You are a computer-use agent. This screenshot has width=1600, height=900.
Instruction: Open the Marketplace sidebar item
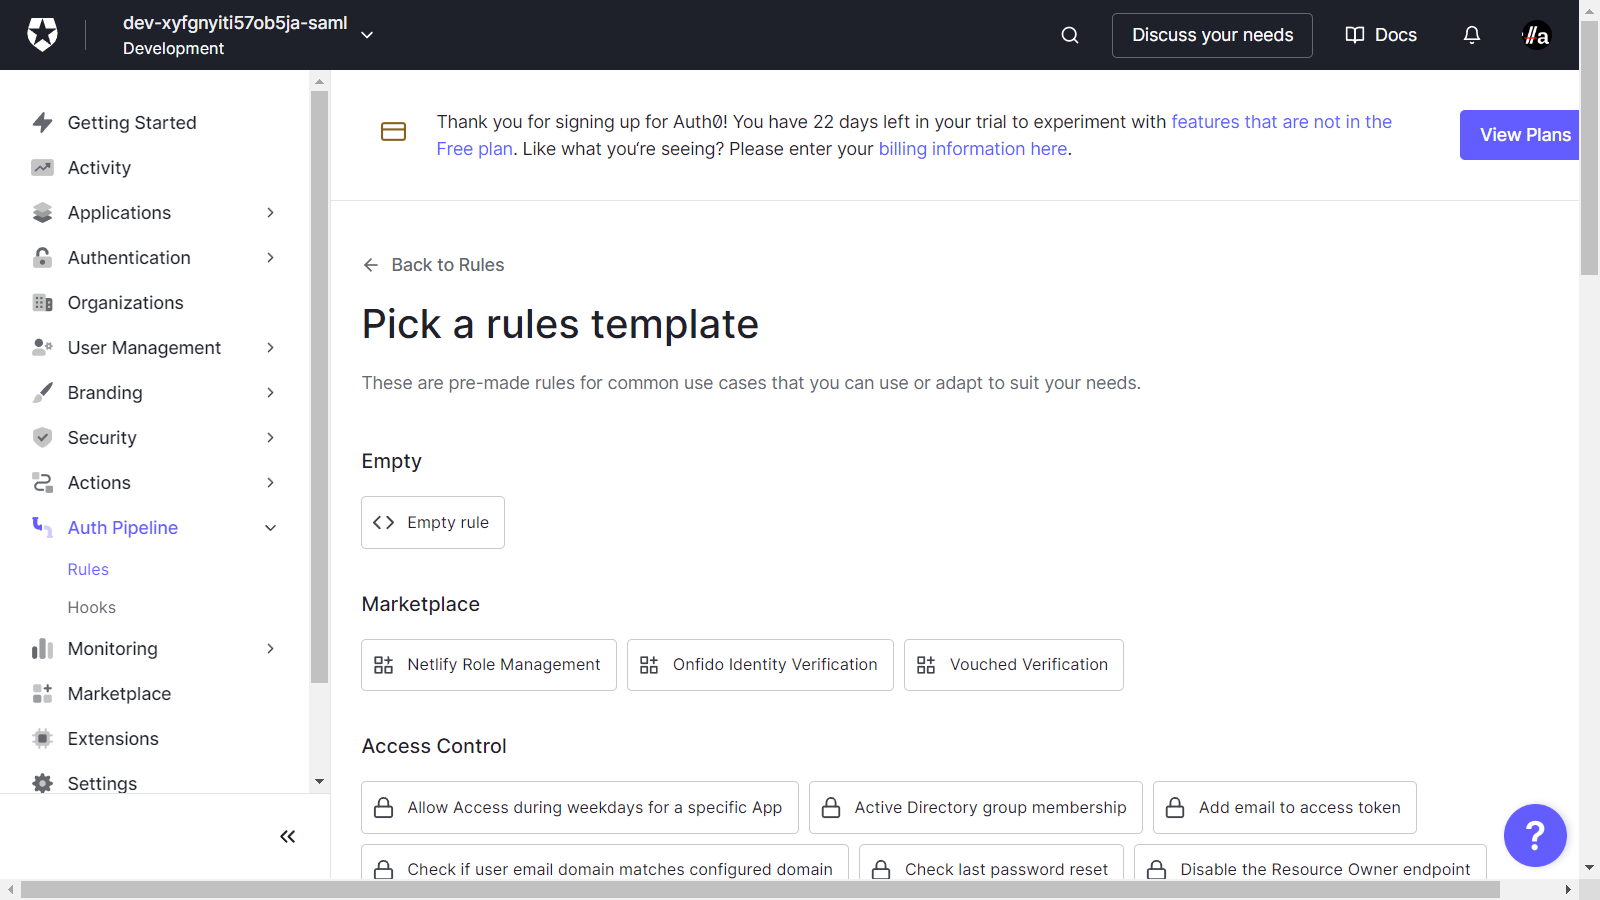tap(119, 694)
